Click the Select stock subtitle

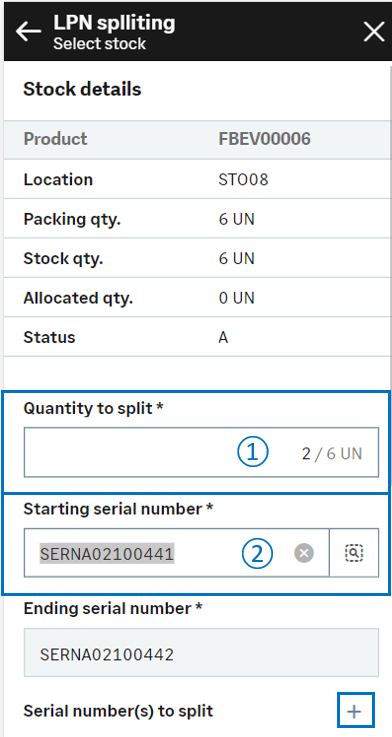pyautogui.click(x=100, y=44)
